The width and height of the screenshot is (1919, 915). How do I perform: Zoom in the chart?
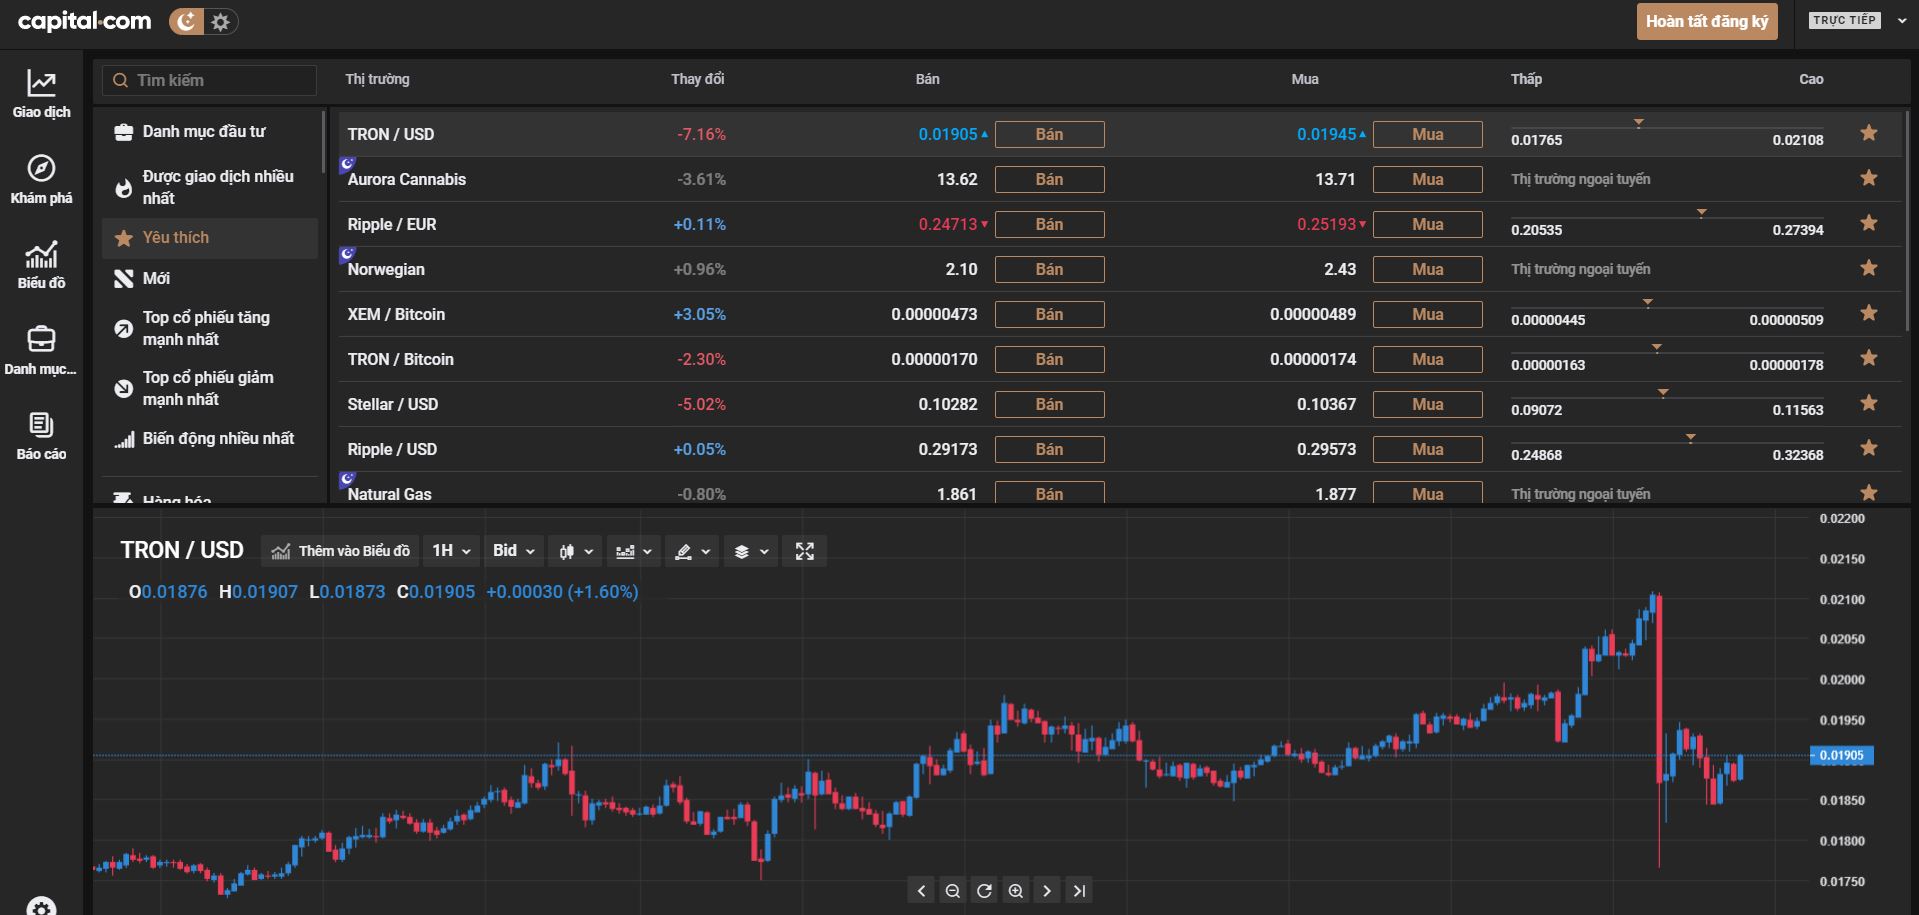tap(1016, 890)
